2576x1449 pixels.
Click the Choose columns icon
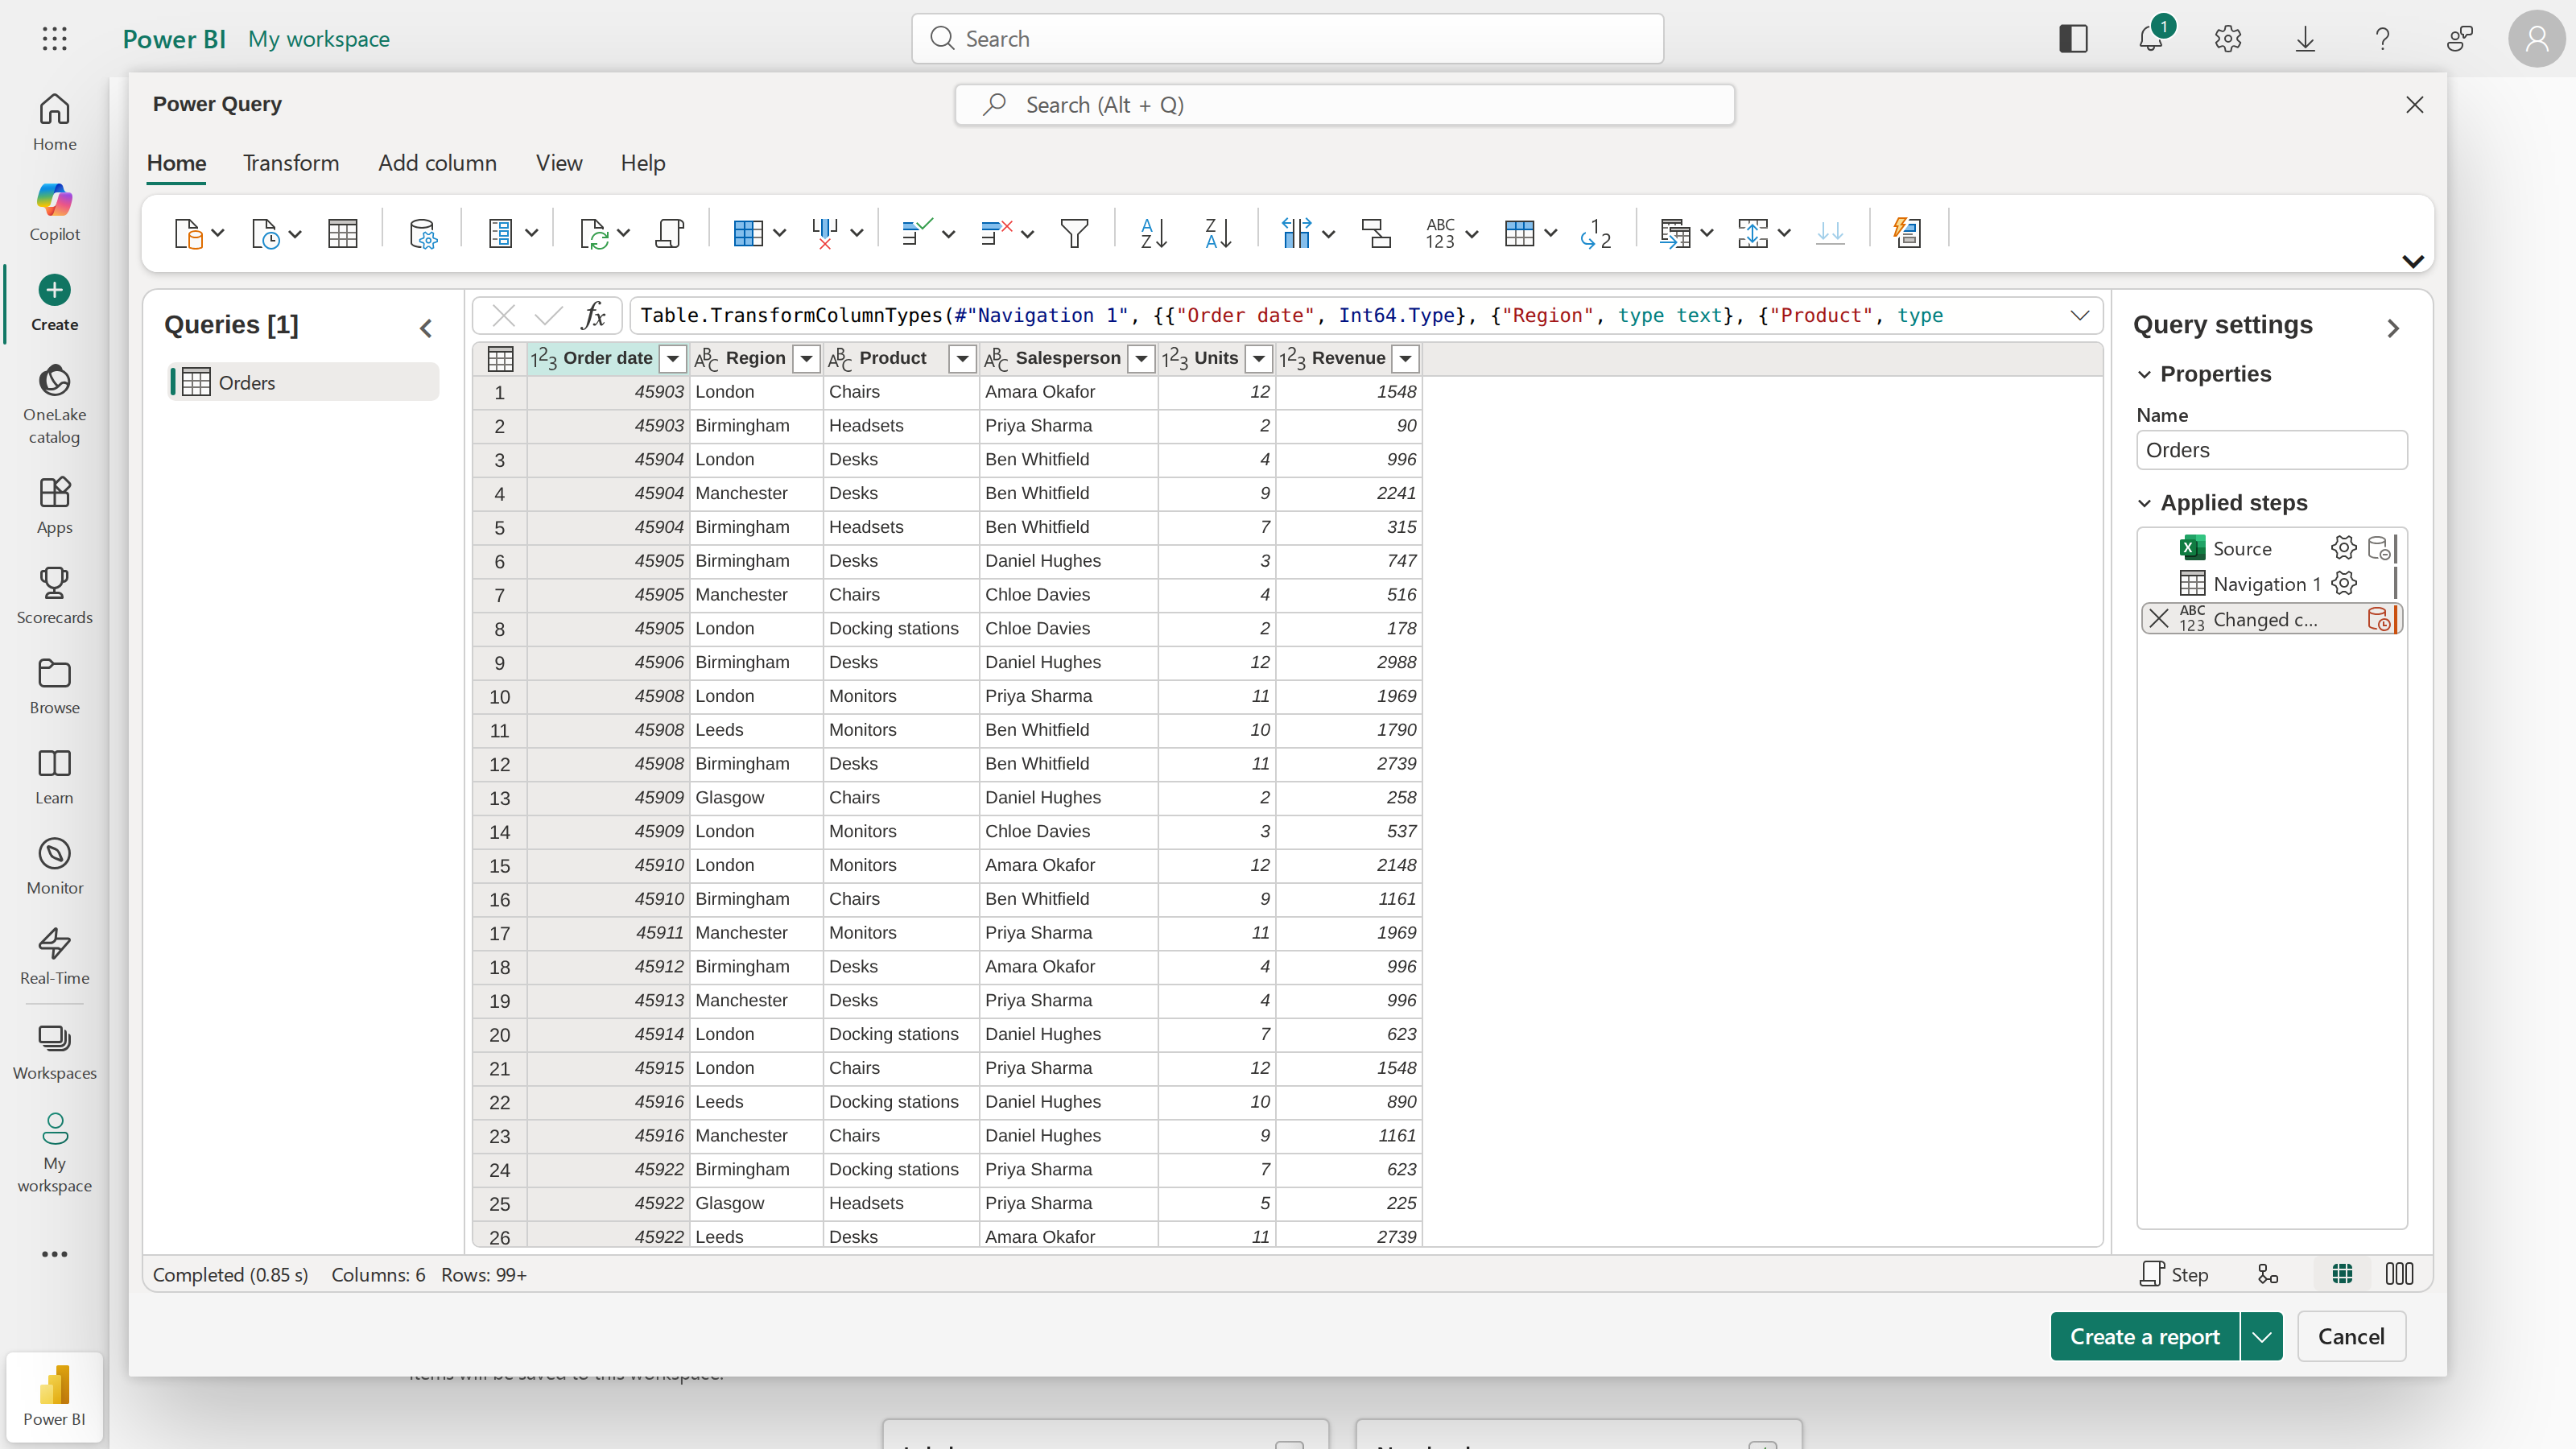tap(748, 233)
